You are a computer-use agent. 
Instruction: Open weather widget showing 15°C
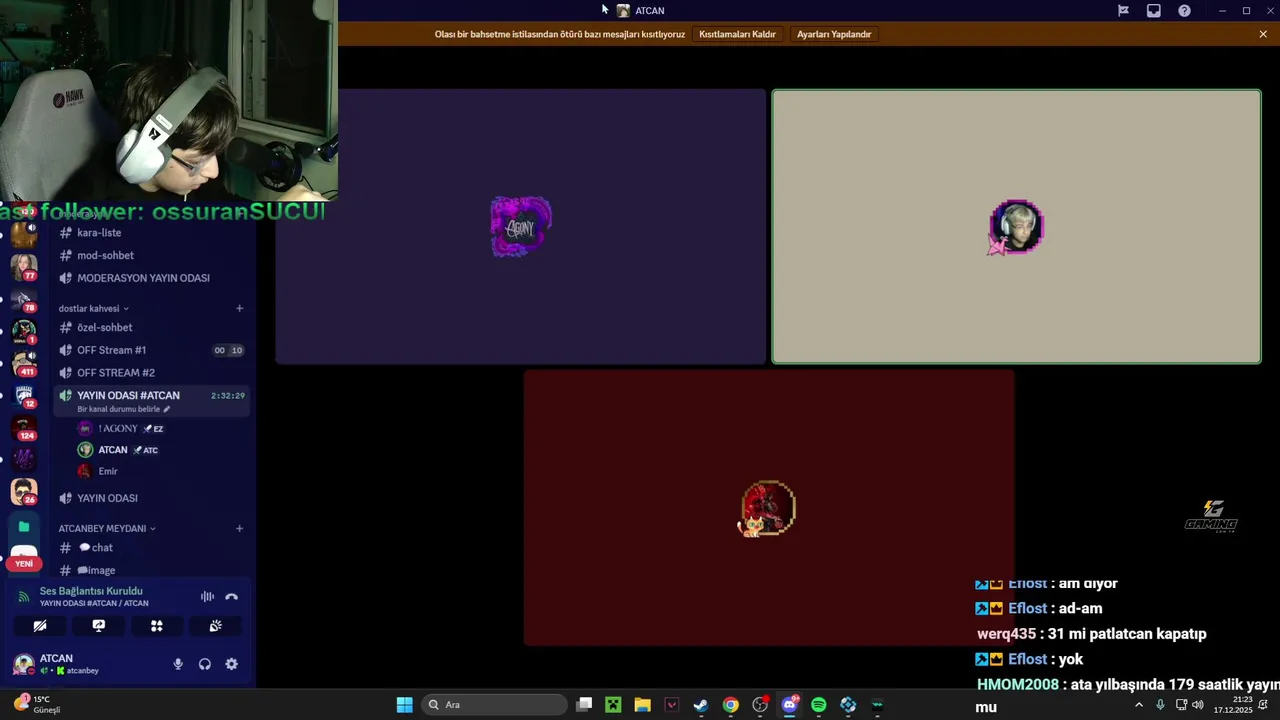[38, 704]
